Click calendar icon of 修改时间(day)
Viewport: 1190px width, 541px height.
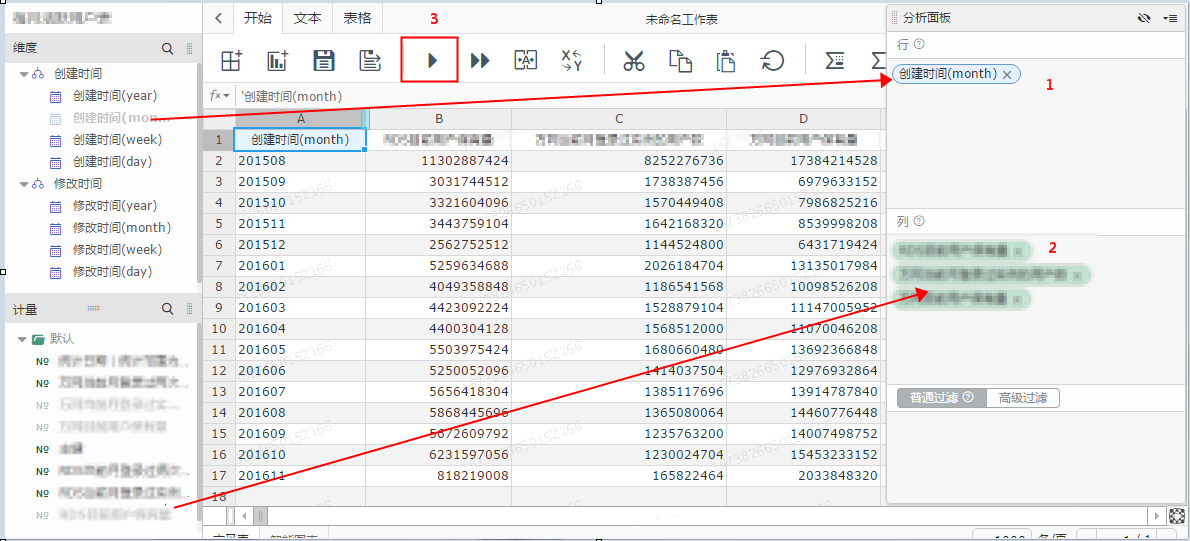pos(55,272)
